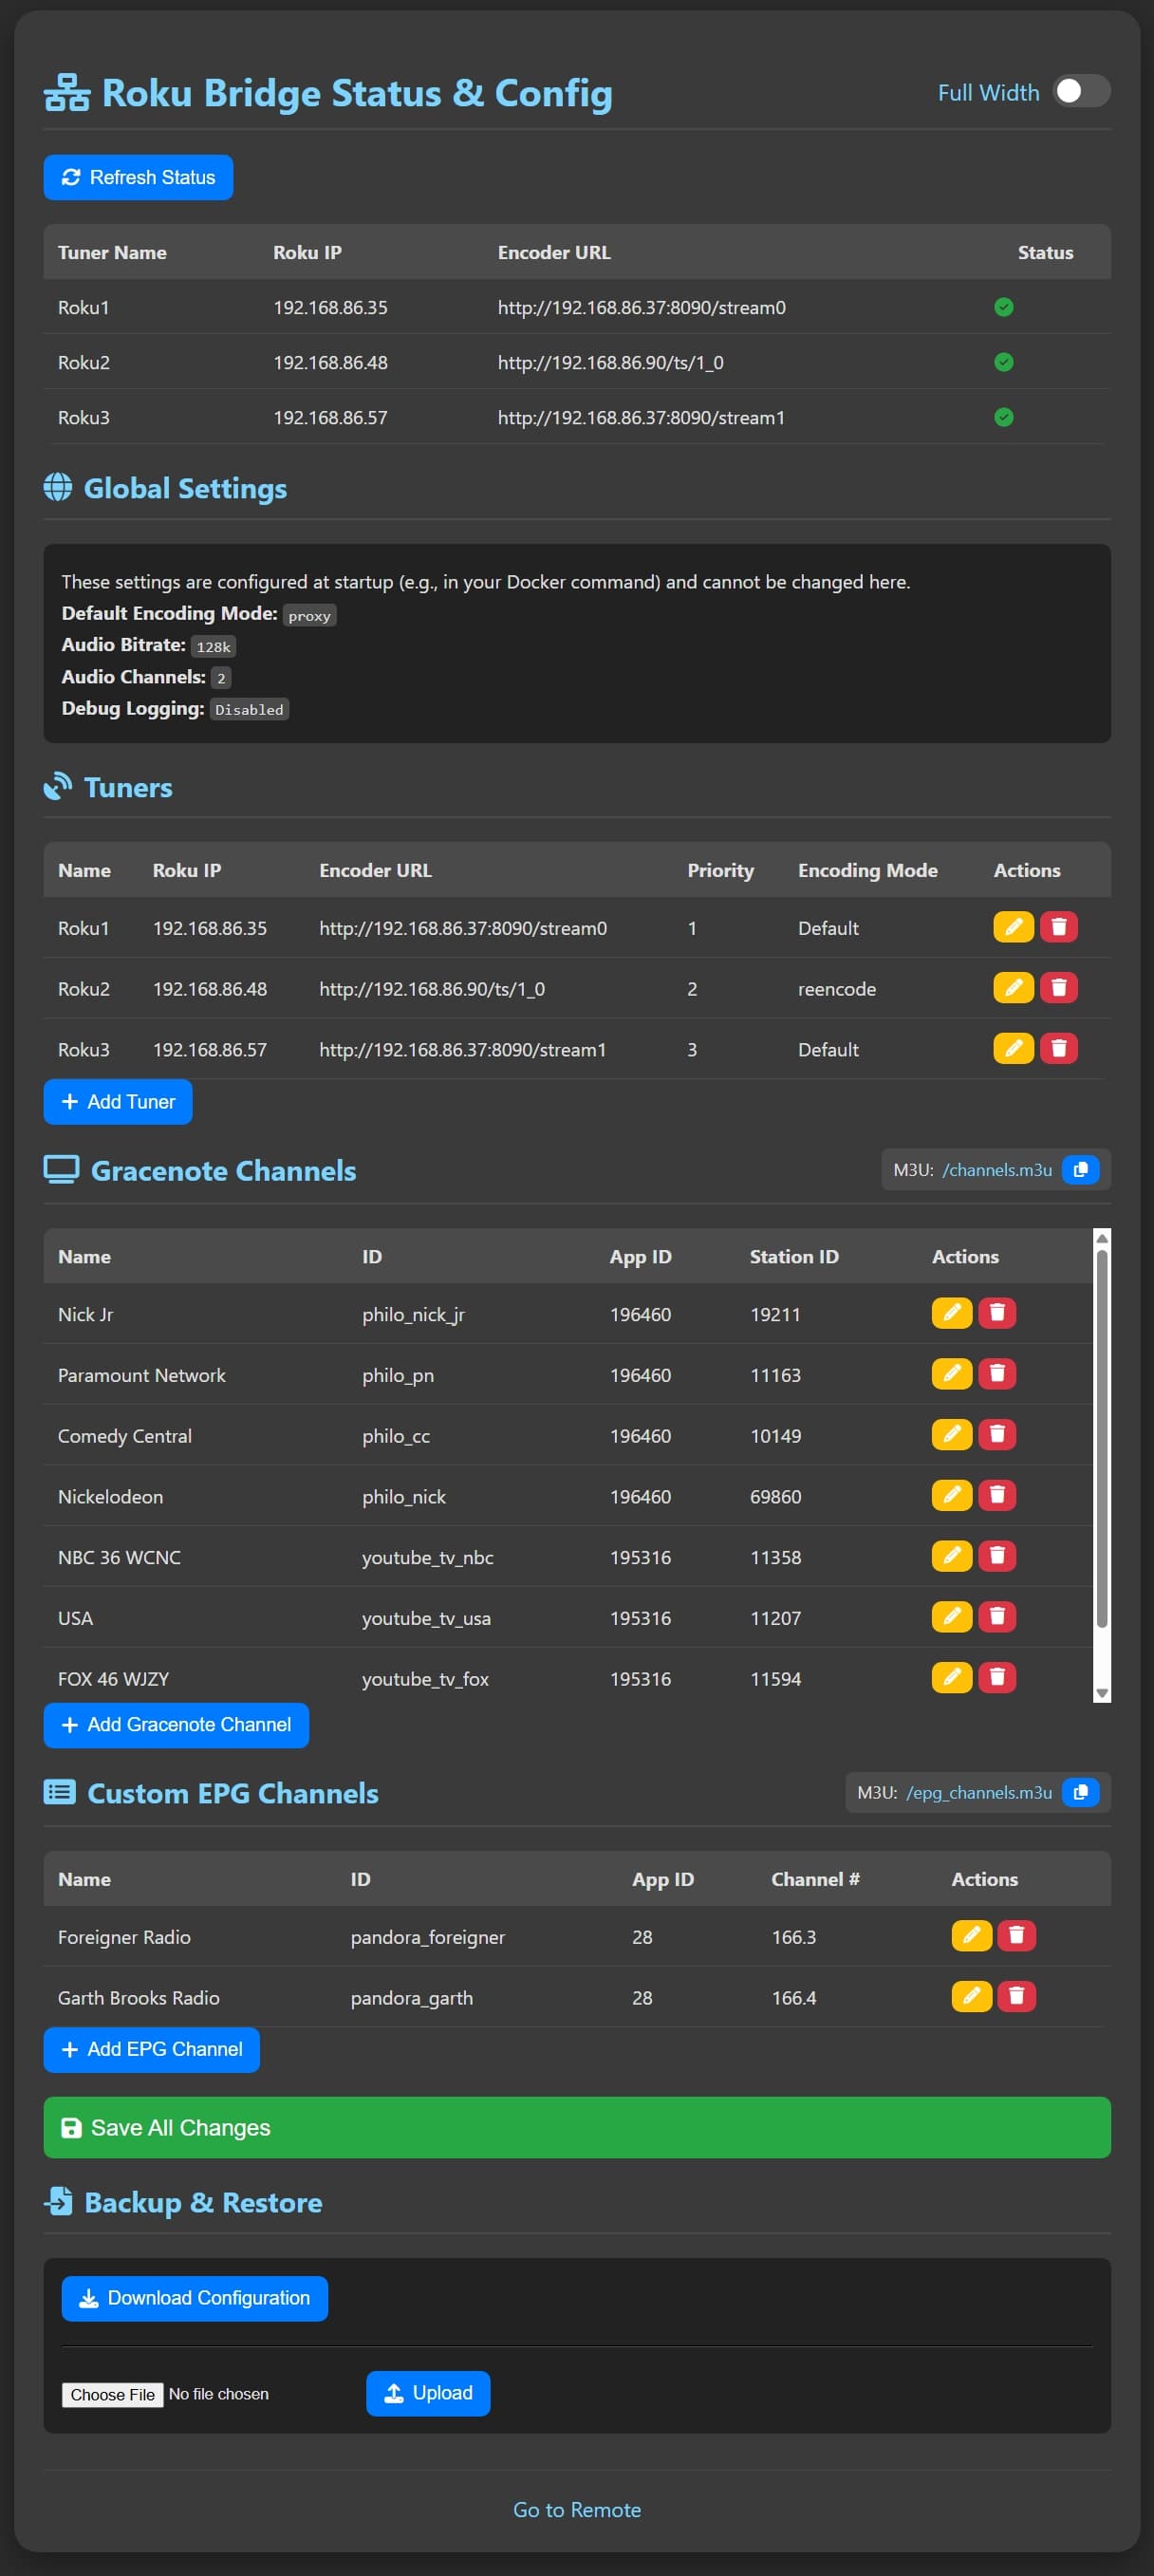Edit the Foreigner Radio EPG channel

[x=971, y=1936]
